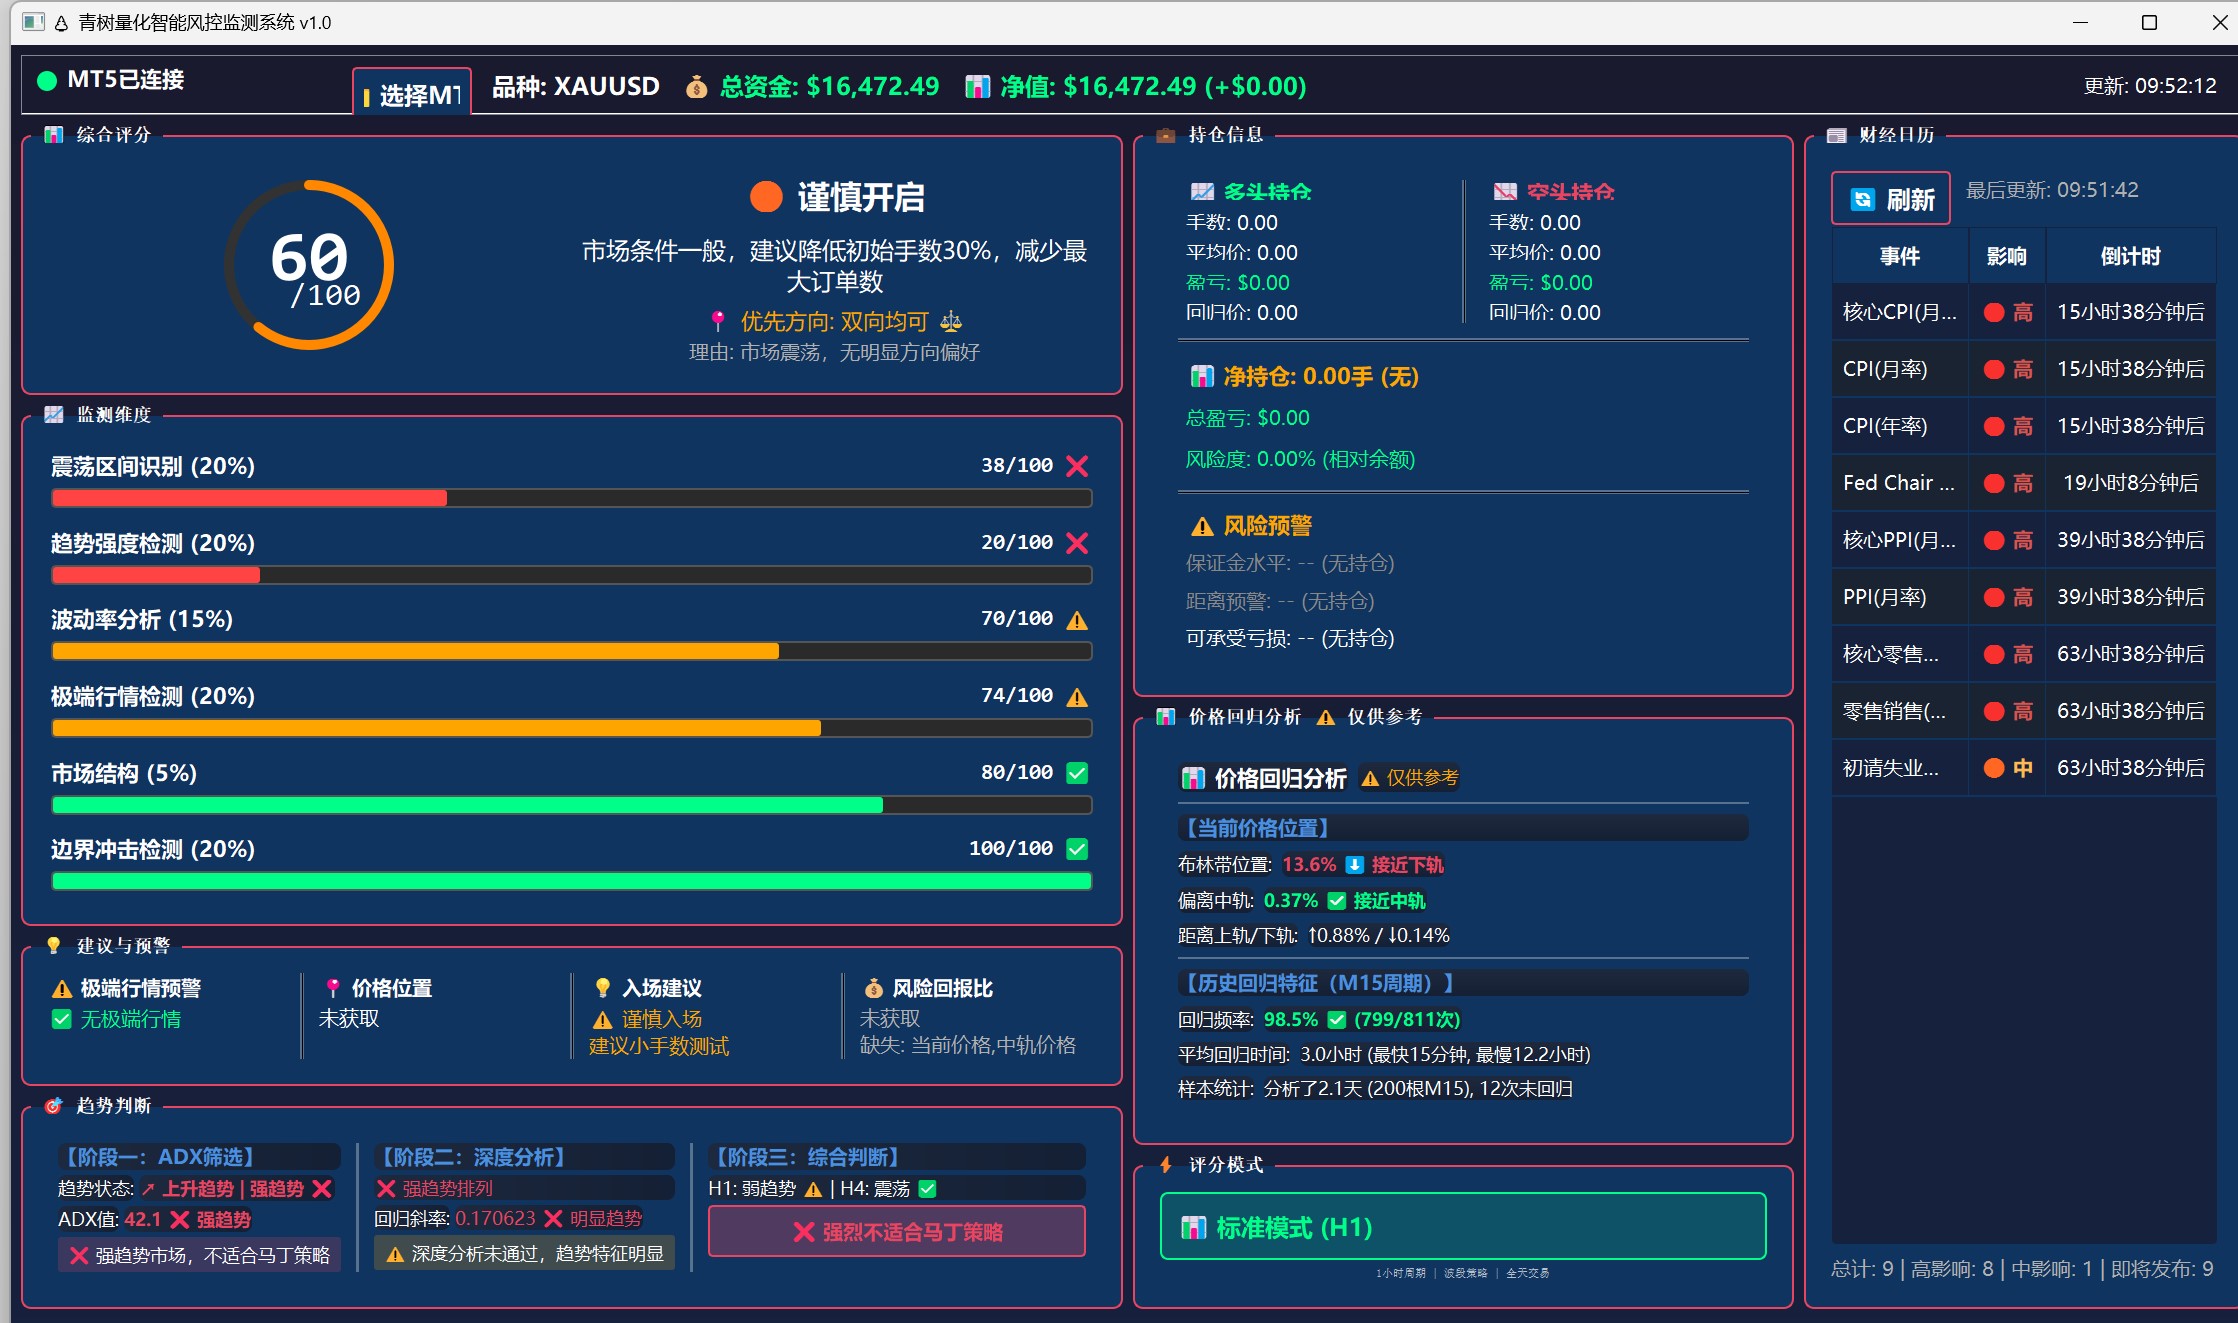Image resolution: width=2238 pixels, height=1323 pixels.
Task: Click the 回归频率 98.5% value
Action: tap(1291, 1020)
